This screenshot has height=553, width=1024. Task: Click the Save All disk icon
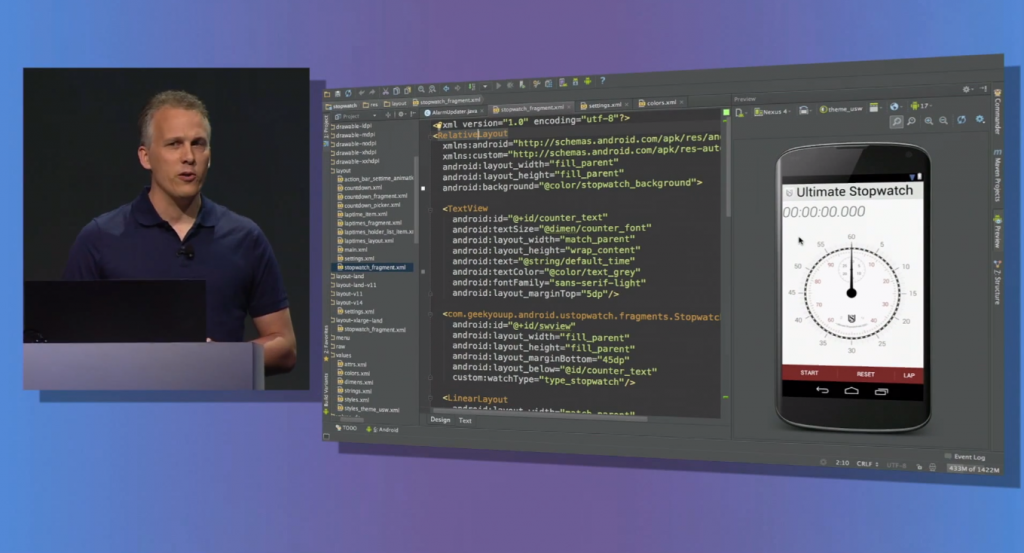coord(338,94)
